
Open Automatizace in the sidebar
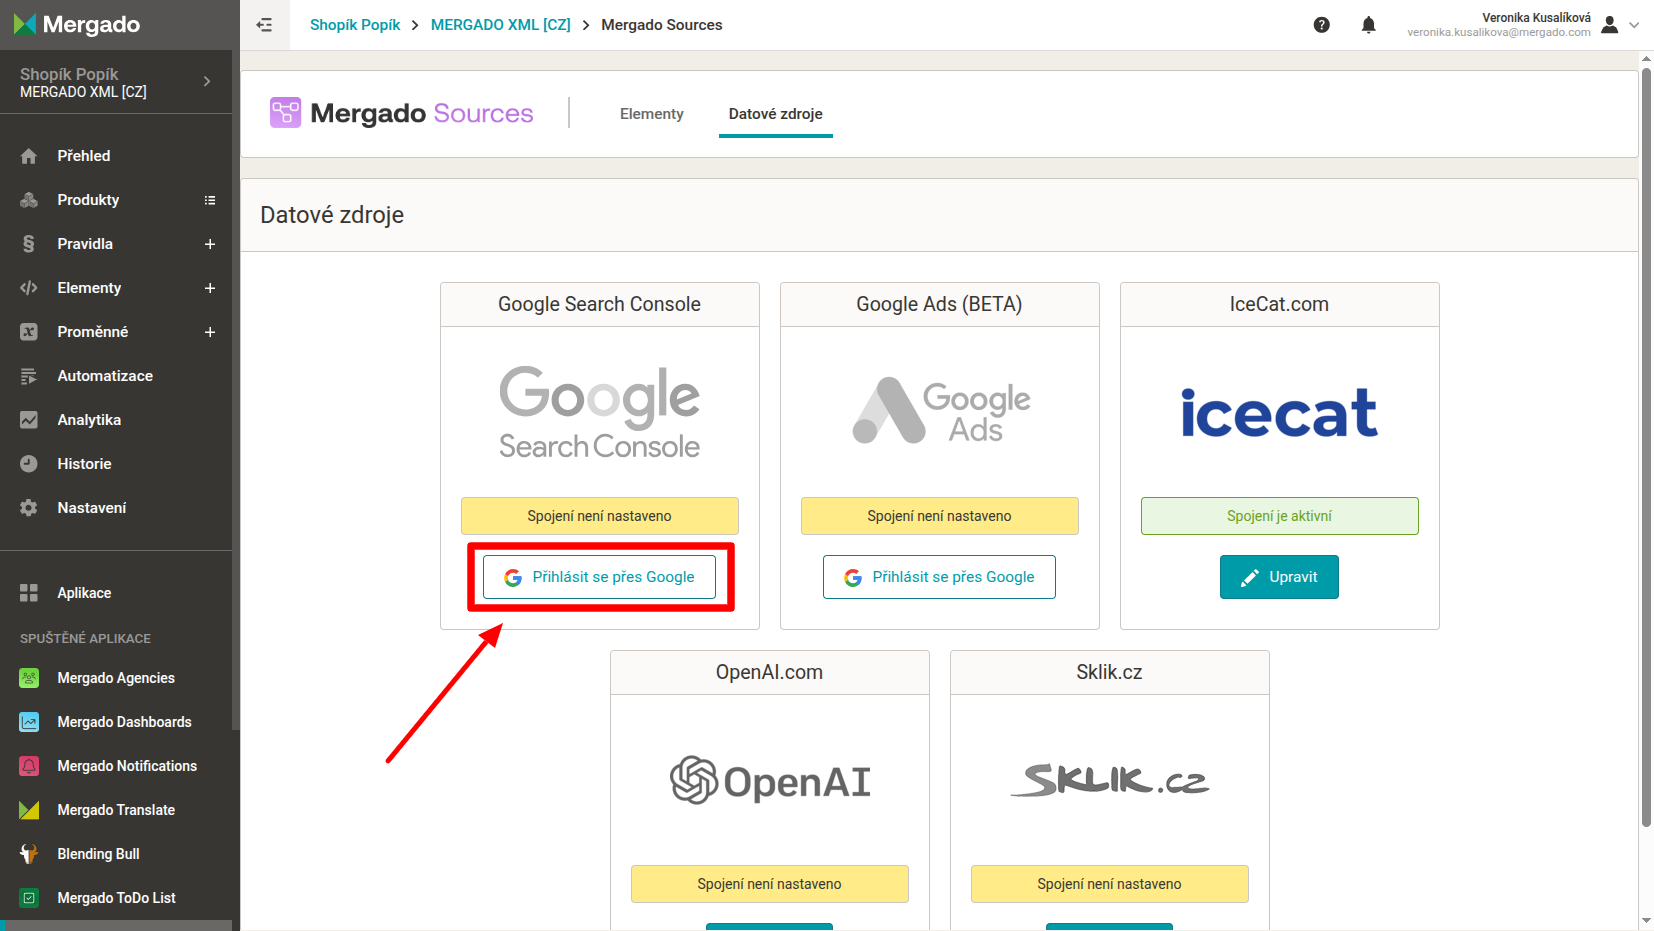pyautogui.click(x=105, y=376)
